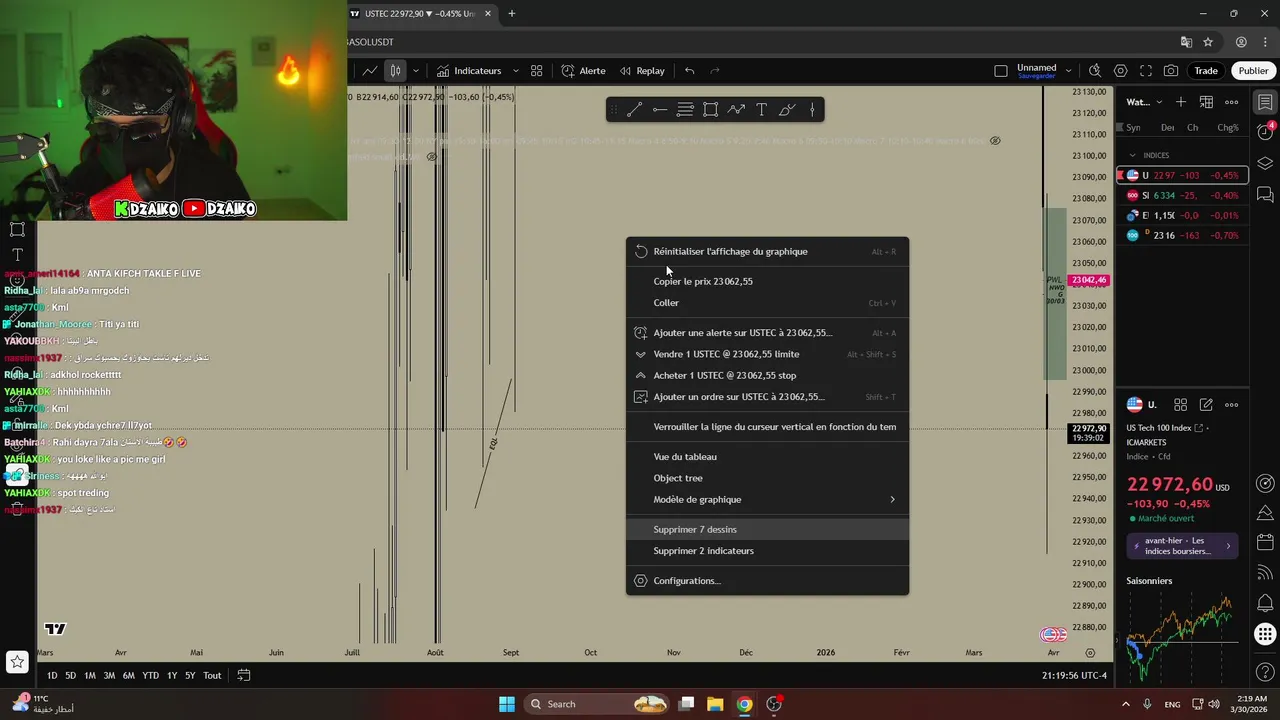This screenshot has height=720, width=1280.
Task: Open advanced view table icon in watchlist
Action: (1206, 102)
